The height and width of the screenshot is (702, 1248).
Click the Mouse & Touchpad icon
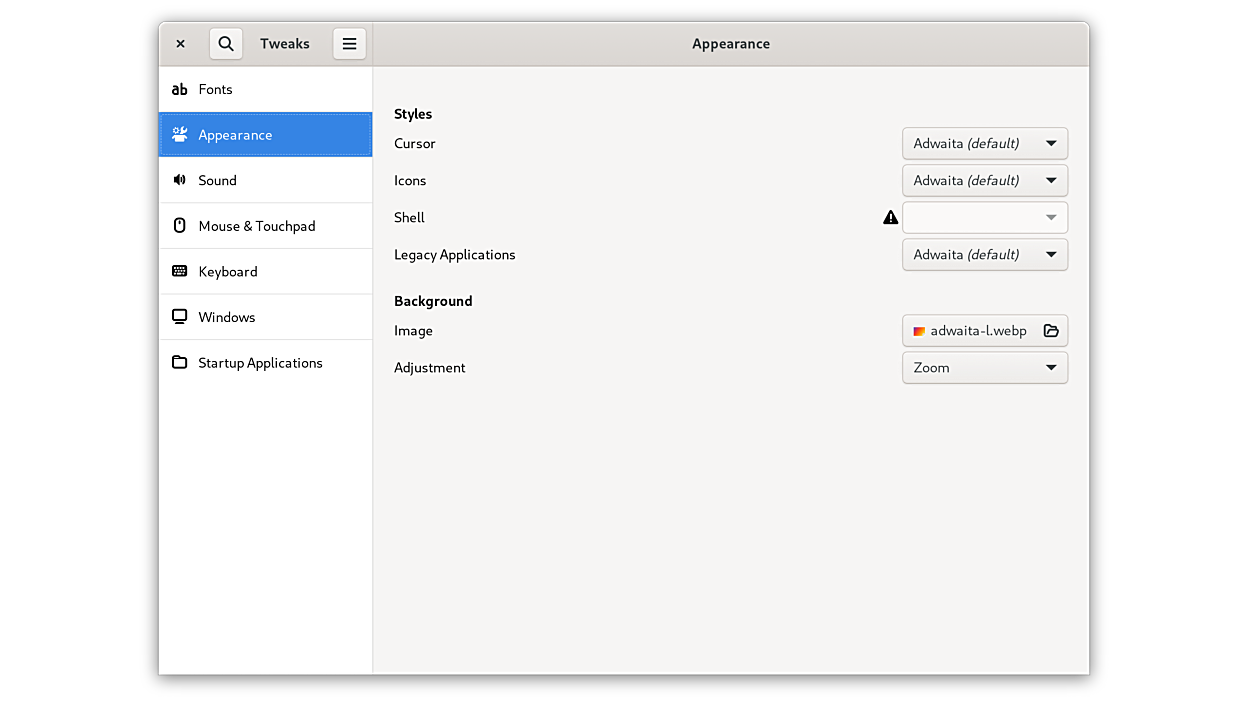click(180, 226)
